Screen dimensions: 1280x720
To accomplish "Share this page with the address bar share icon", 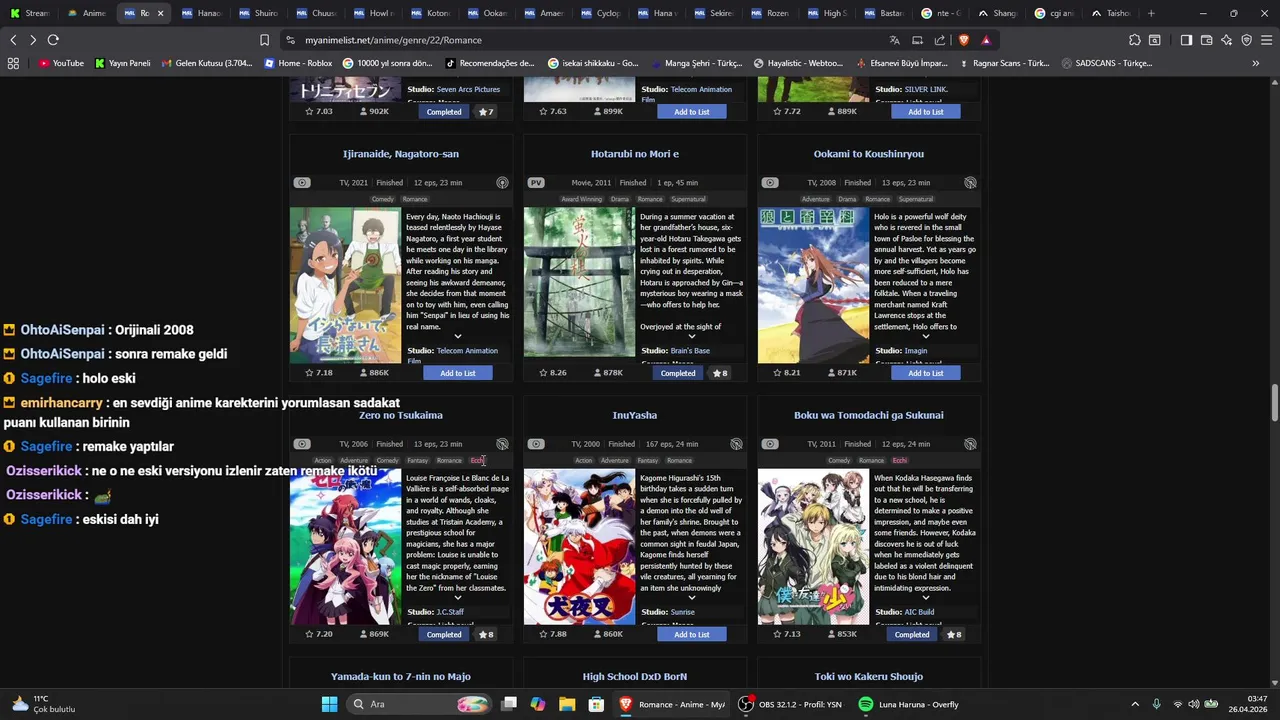I will (x=940, y=40).
